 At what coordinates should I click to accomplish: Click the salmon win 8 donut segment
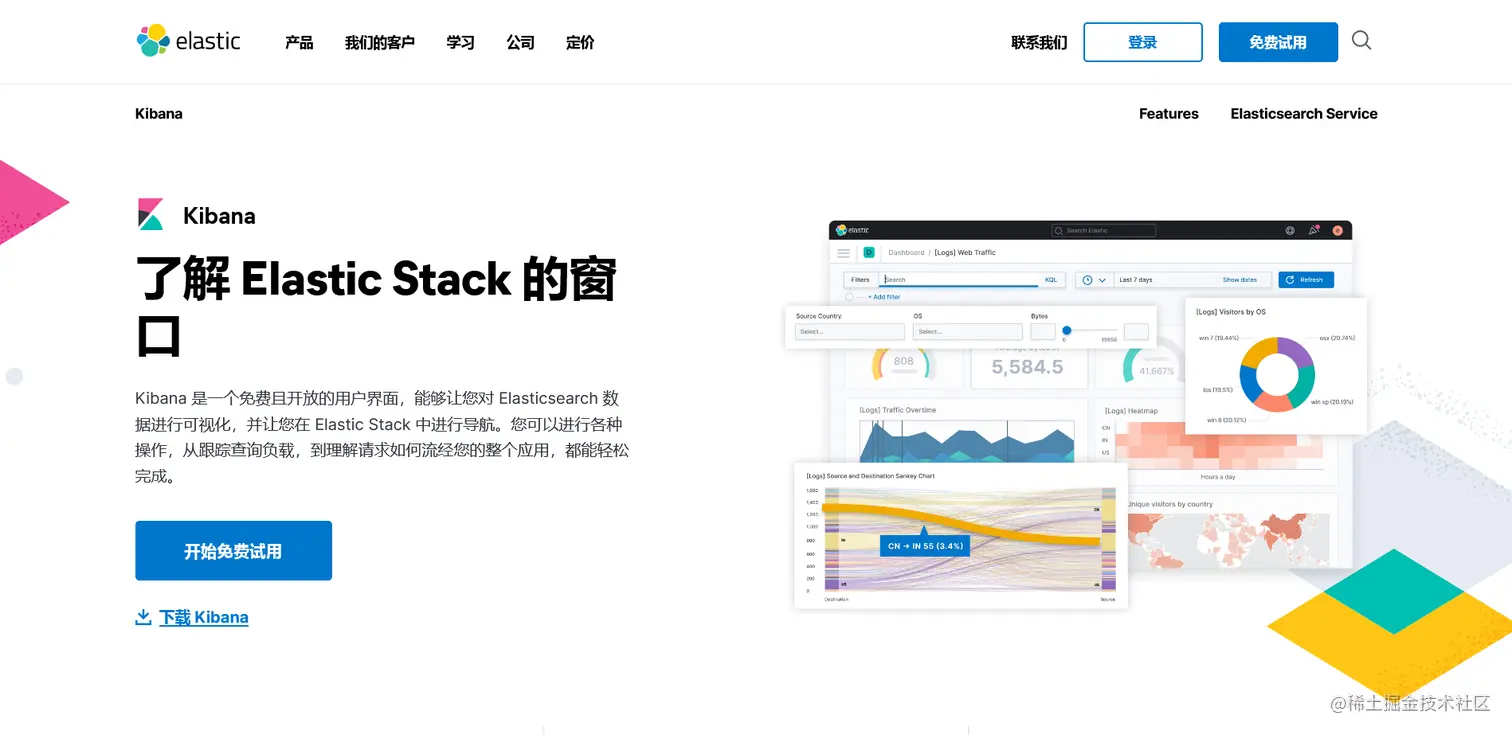1271,403
